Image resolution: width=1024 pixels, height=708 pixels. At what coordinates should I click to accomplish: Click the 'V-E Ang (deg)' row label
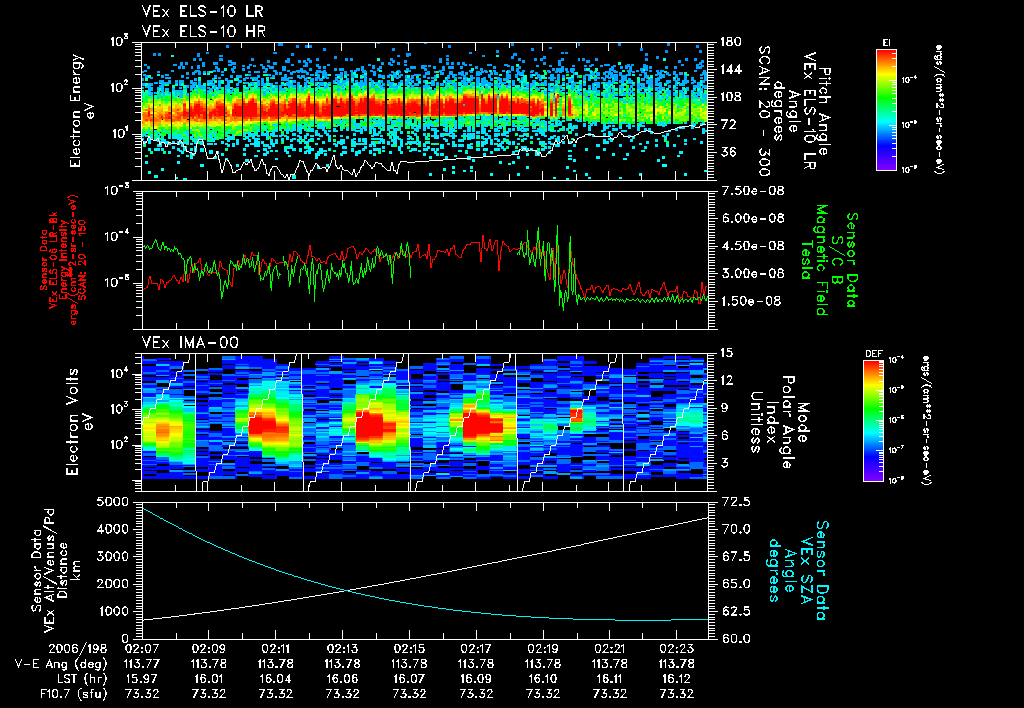[x=61, y=664]
